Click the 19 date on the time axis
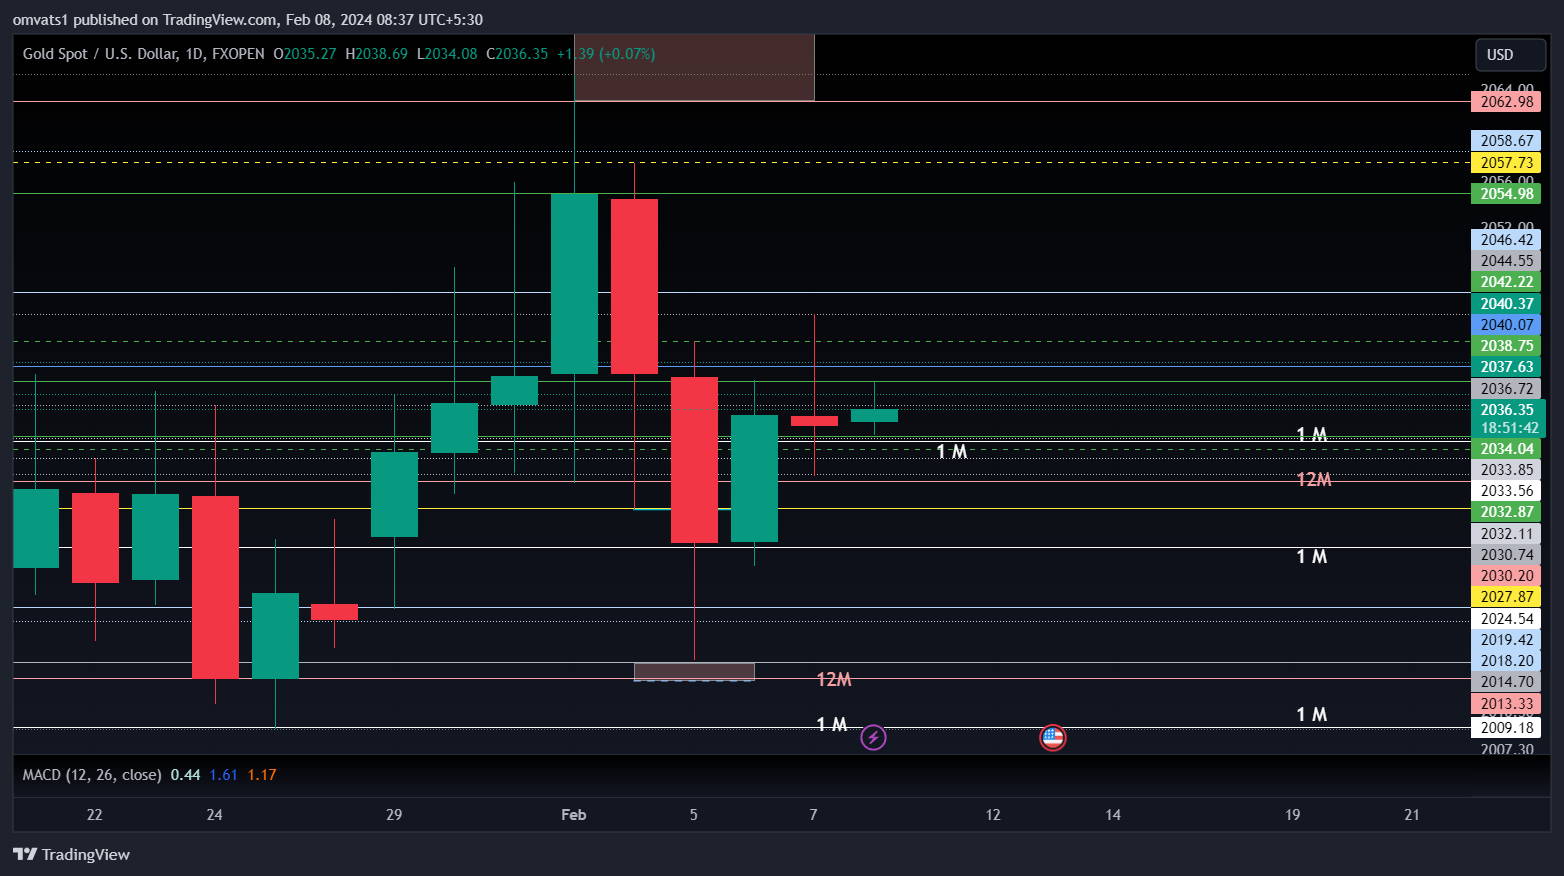 click(1292, 815)
